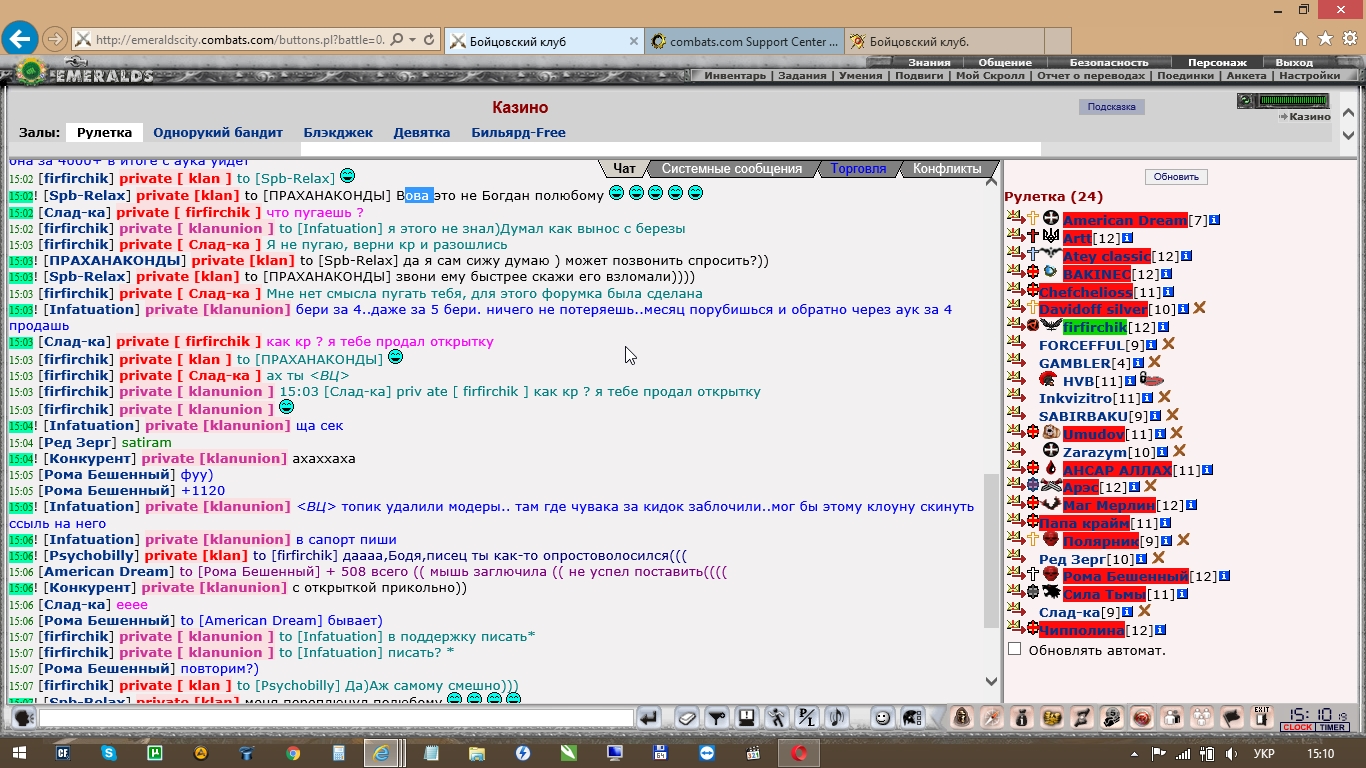
Task: Open Отчет о переводах link
Action: (x=1091, y=76)
